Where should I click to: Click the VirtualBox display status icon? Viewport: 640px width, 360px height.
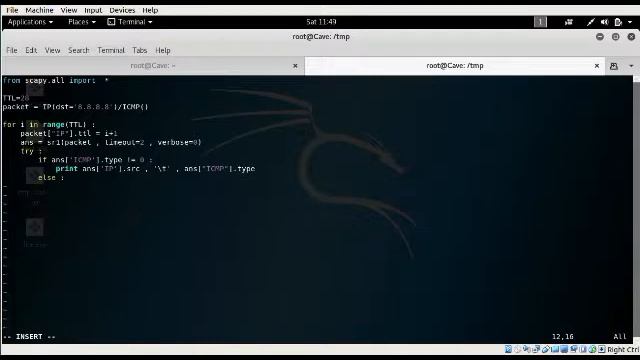tap(564, 349)
